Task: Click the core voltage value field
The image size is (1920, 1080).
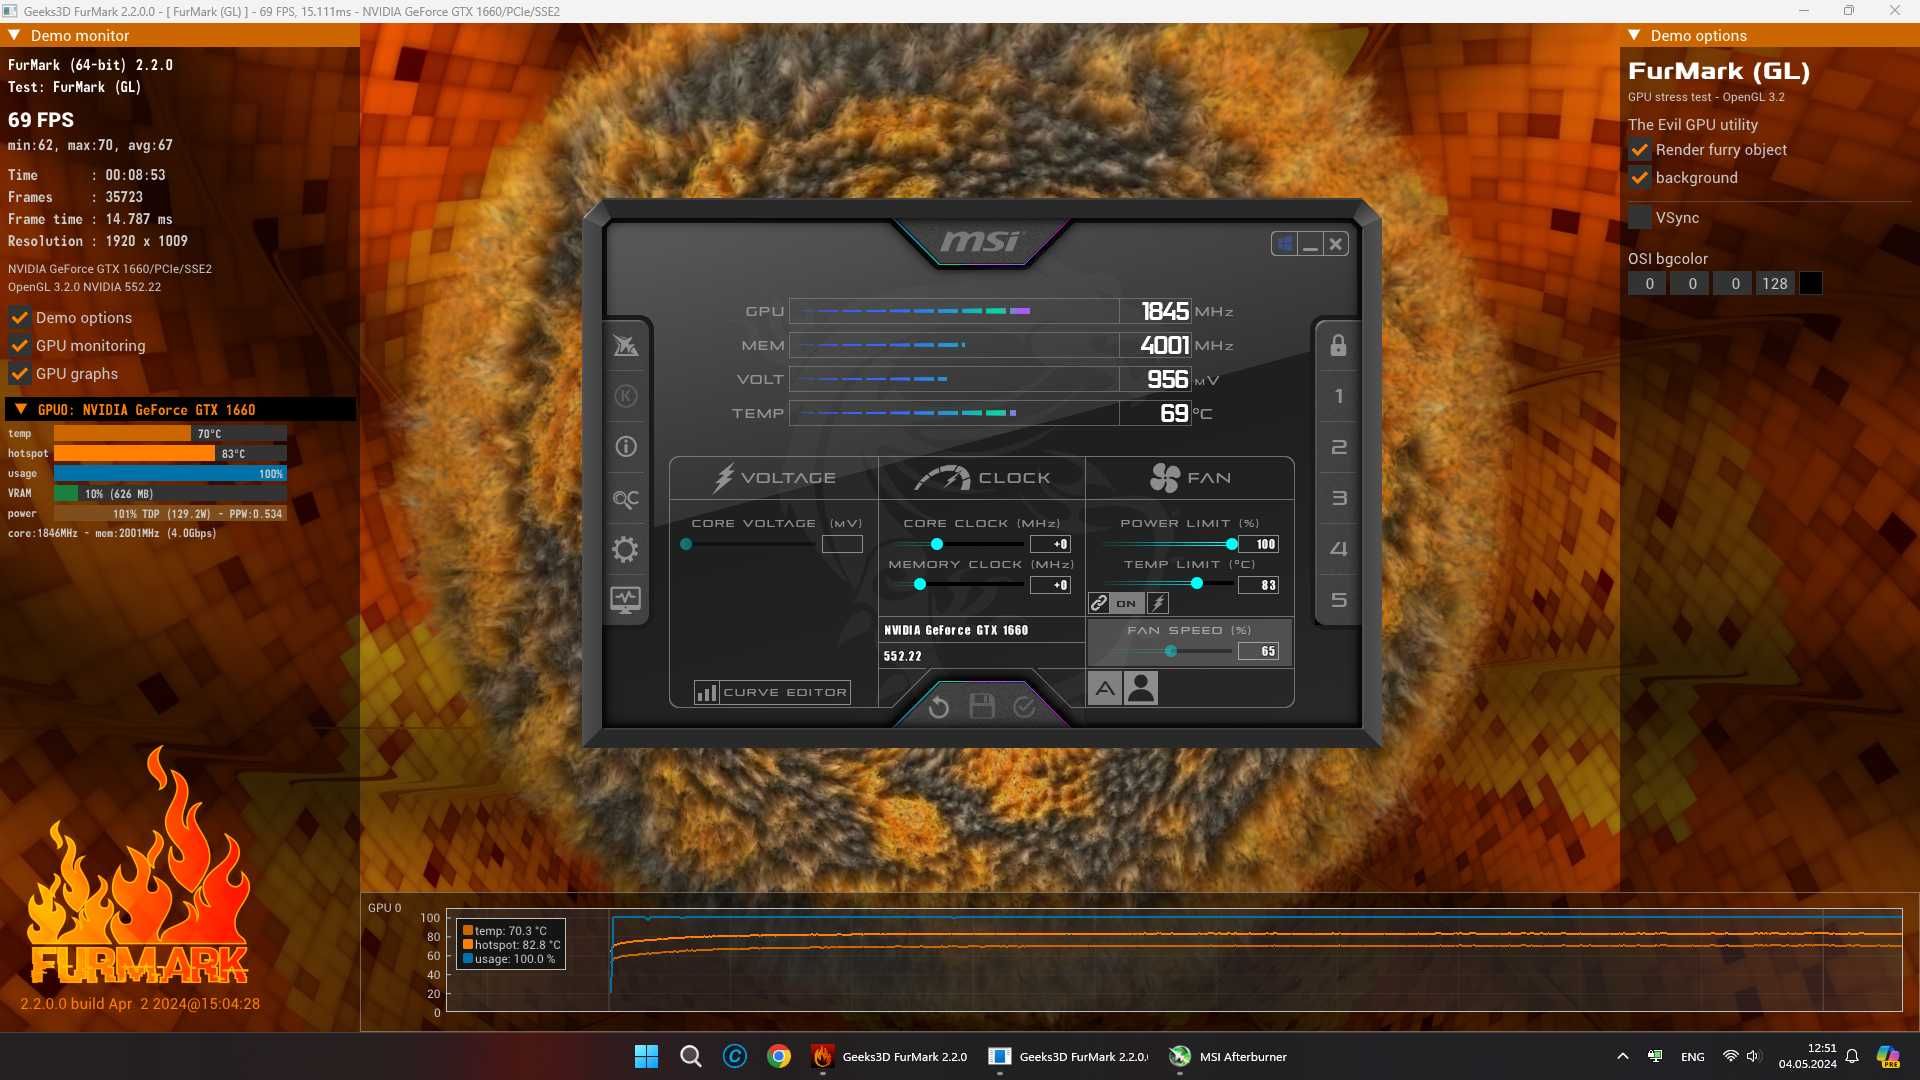Action: 842,544
